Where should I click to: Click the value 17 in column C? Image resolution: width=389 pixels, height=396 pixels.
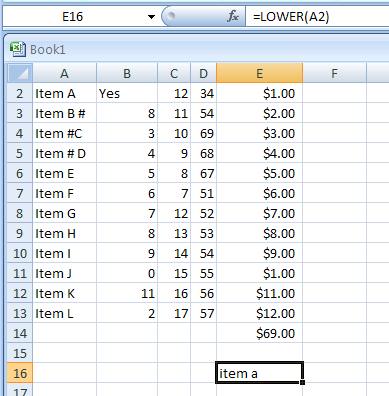tap(174, 313)
